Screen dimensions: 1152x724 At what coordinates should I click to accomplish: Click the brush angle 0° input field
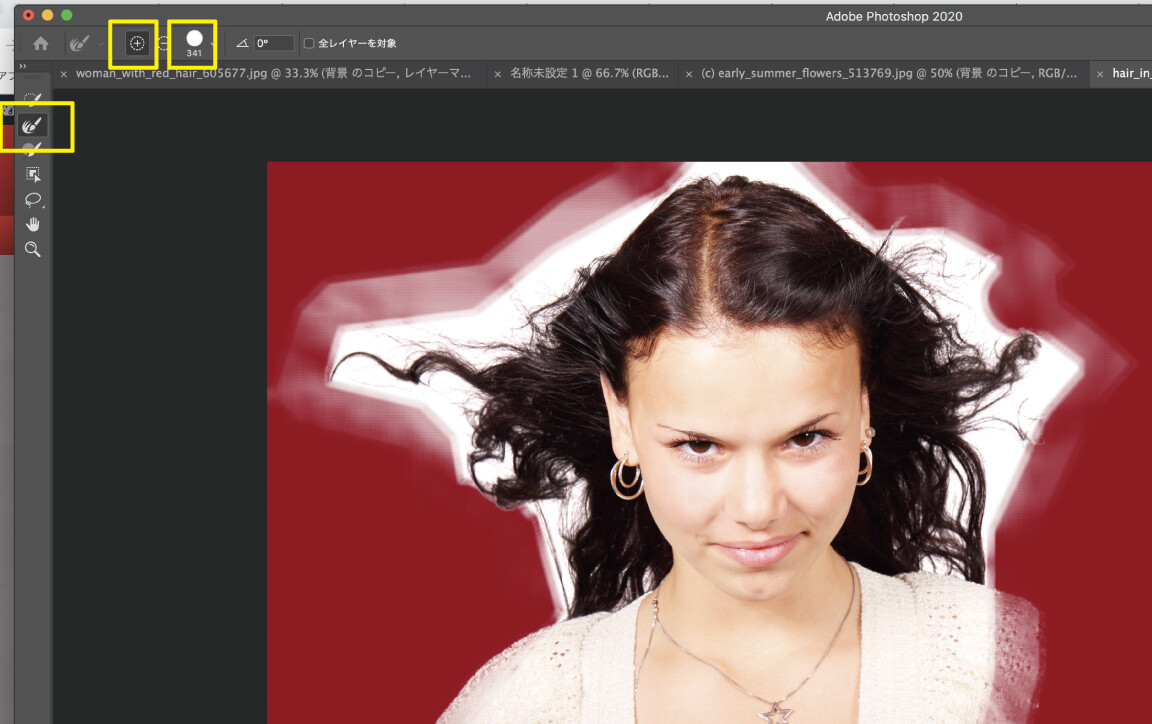pyautogui.click(x=273, y=43)
